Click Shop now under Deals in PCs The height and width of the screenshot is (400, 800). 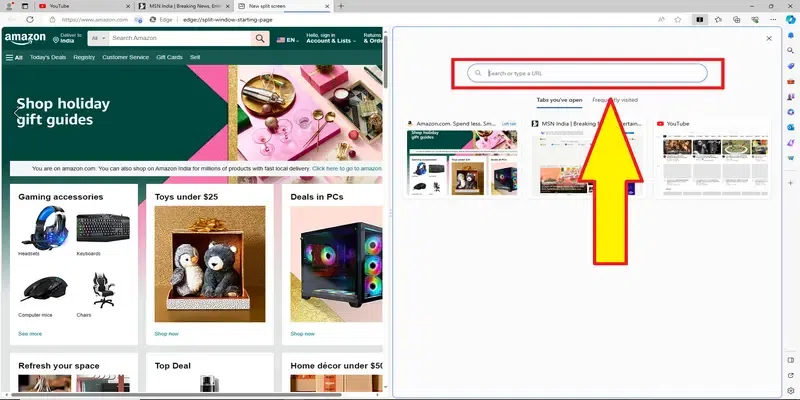(303, 334)
